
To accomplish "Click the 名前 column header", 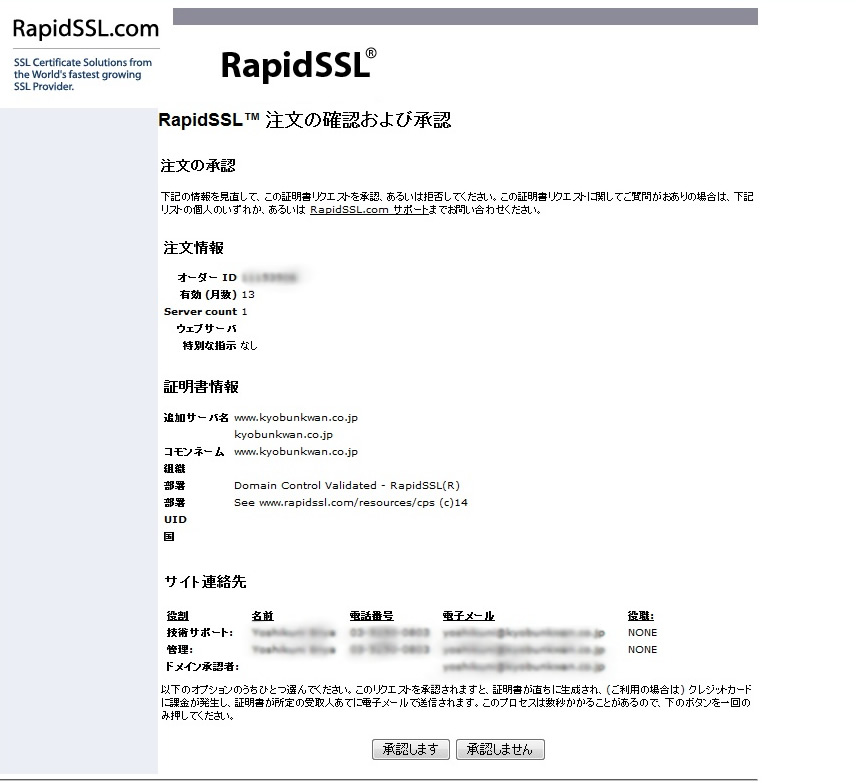I will [x=262, y=616].
